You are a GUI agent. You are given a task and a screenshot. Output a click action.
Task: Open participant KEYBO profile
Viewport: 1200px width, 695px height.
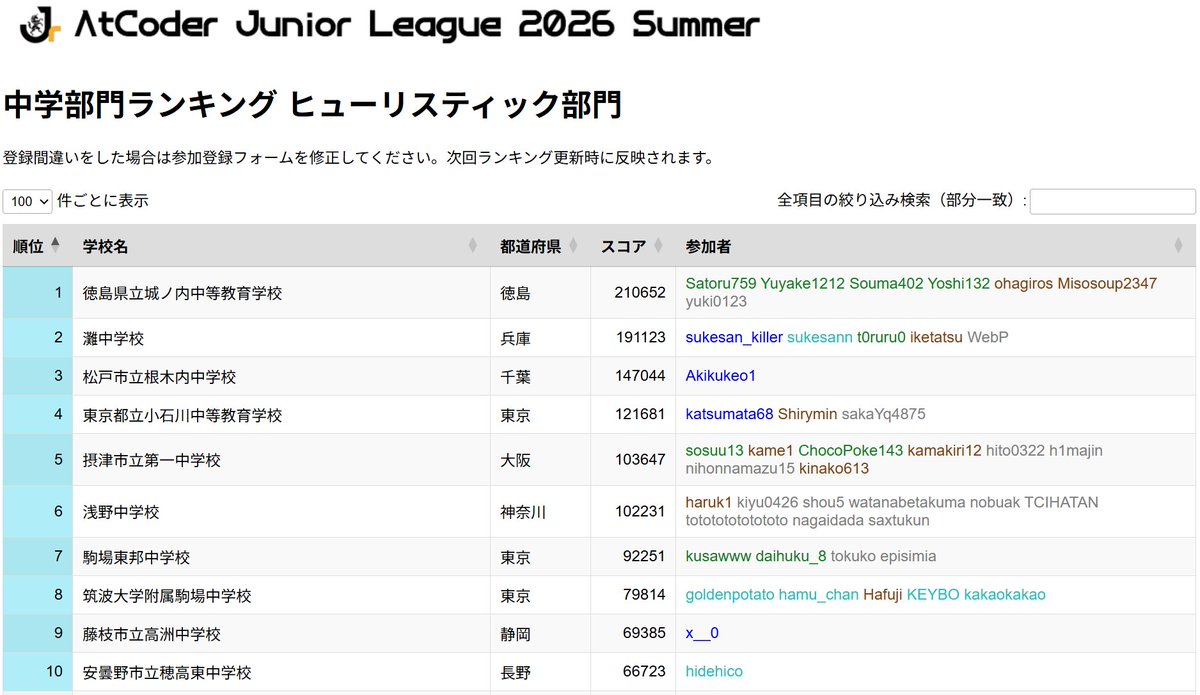[933, 595]
